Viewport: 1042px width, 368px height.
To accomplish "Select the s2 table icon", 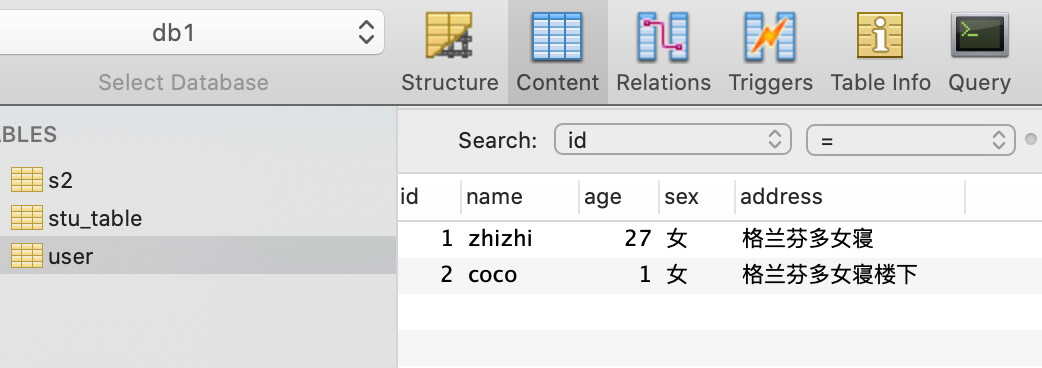I will (x=27, y=179).
